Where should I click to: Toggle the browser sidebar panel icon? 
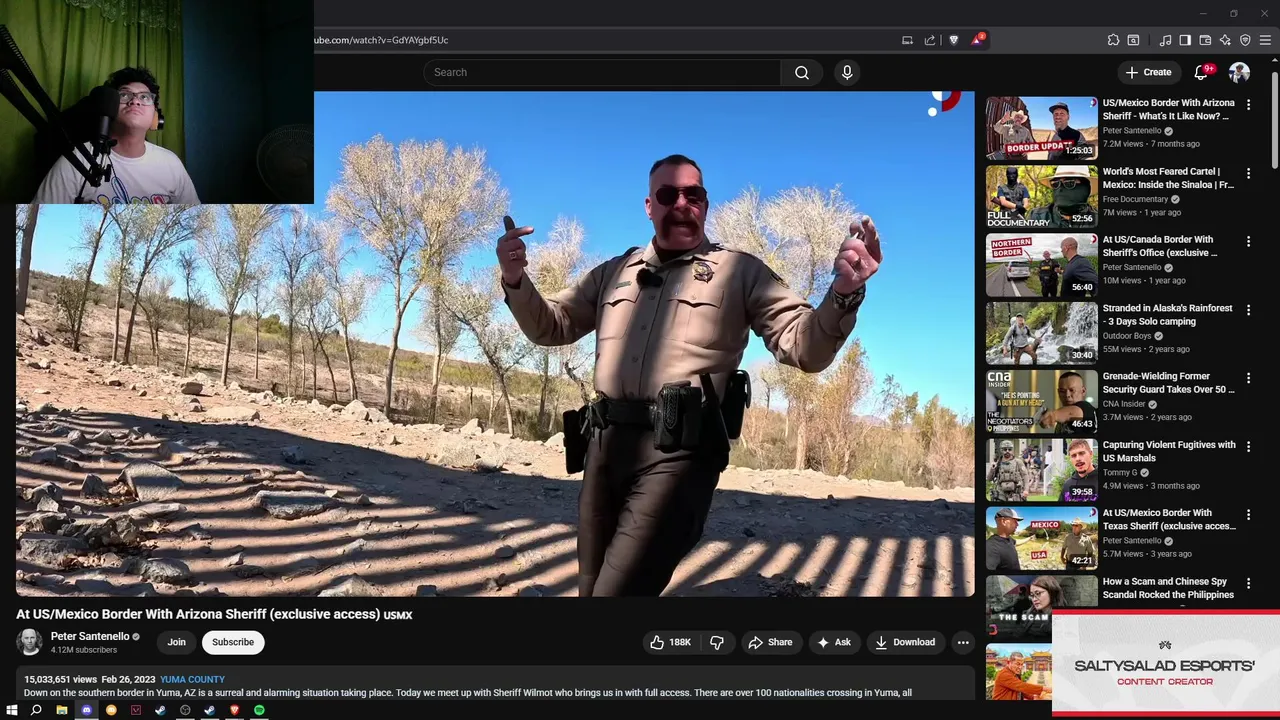pos(1185,40)
